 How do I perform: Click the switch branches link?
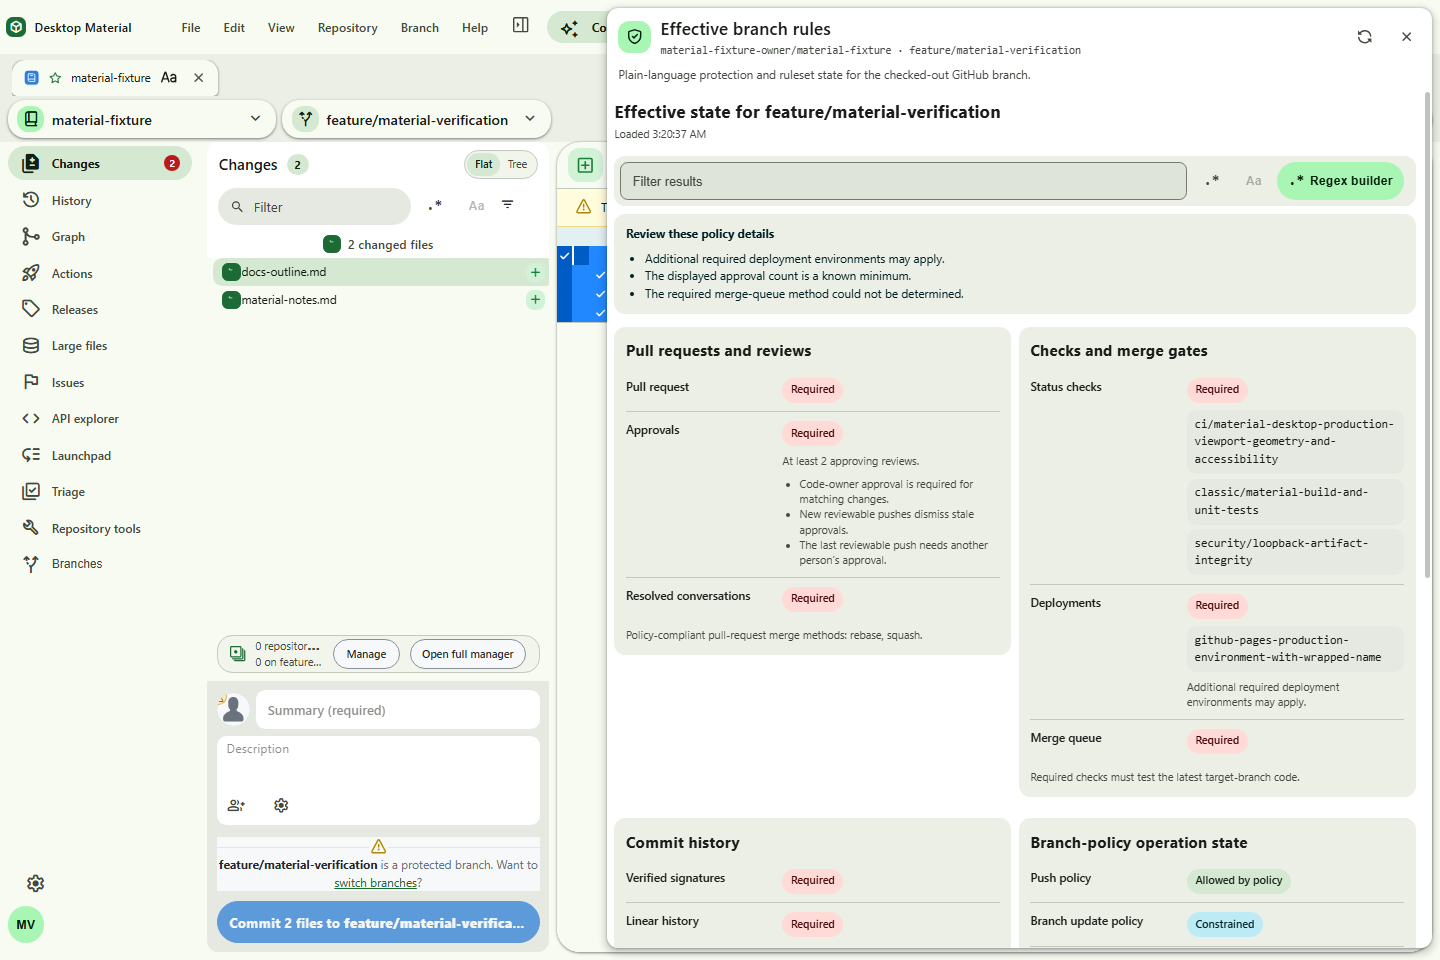coord(375,883)
